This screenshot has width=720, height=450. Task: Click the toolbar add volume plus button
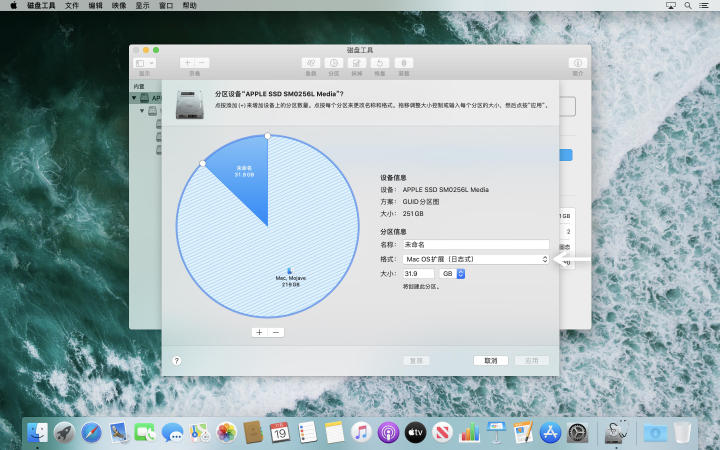click(x=187, y=62)
